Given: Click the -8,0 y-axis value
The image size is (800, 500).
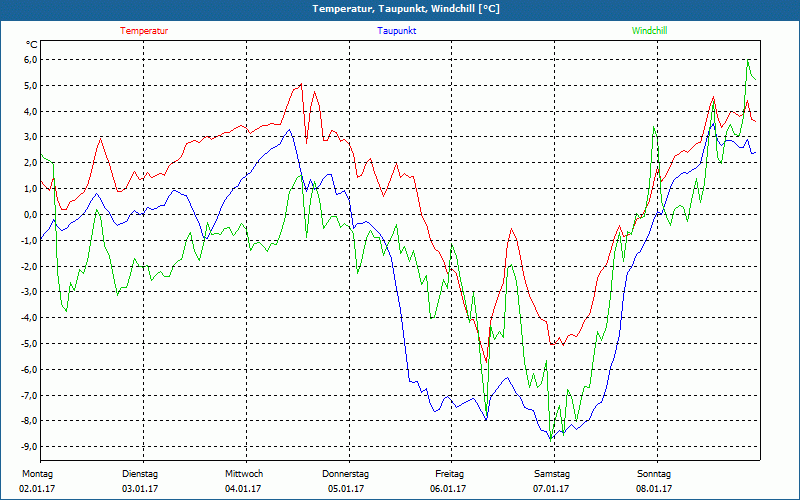Looking at the screenshot, I should [x=30, y=421].
